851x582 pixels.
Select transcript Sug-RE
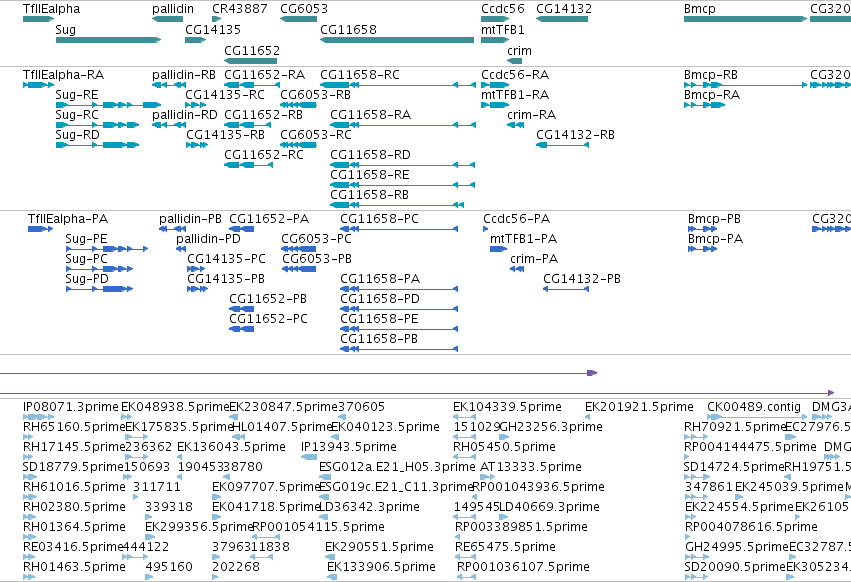coord(108,105)
